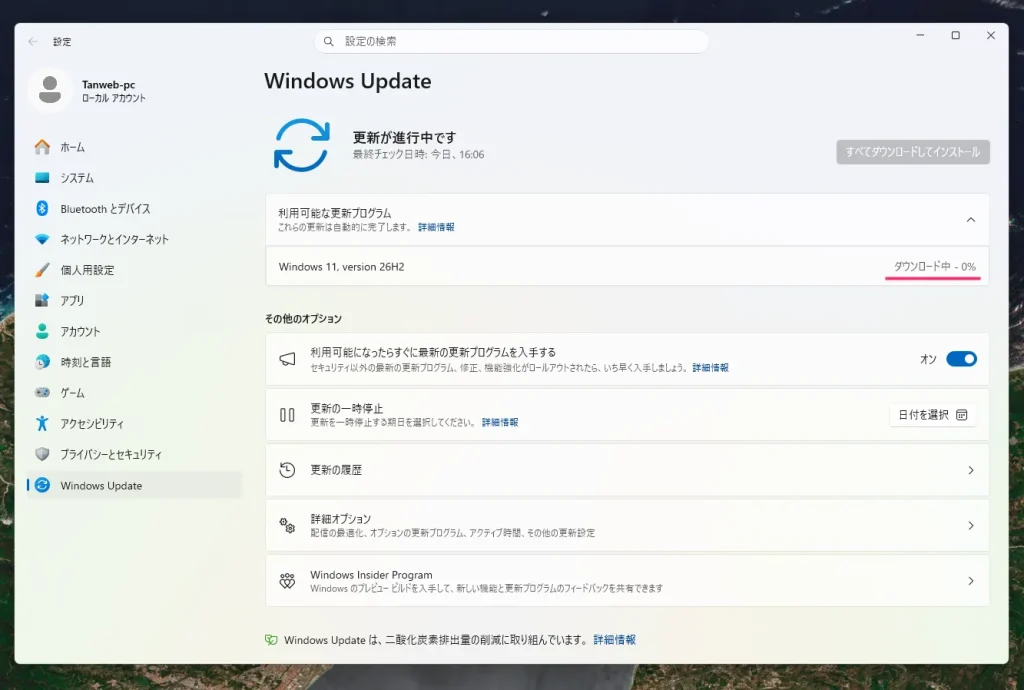Click 更新の履歴 row title

tap(336, 469)
